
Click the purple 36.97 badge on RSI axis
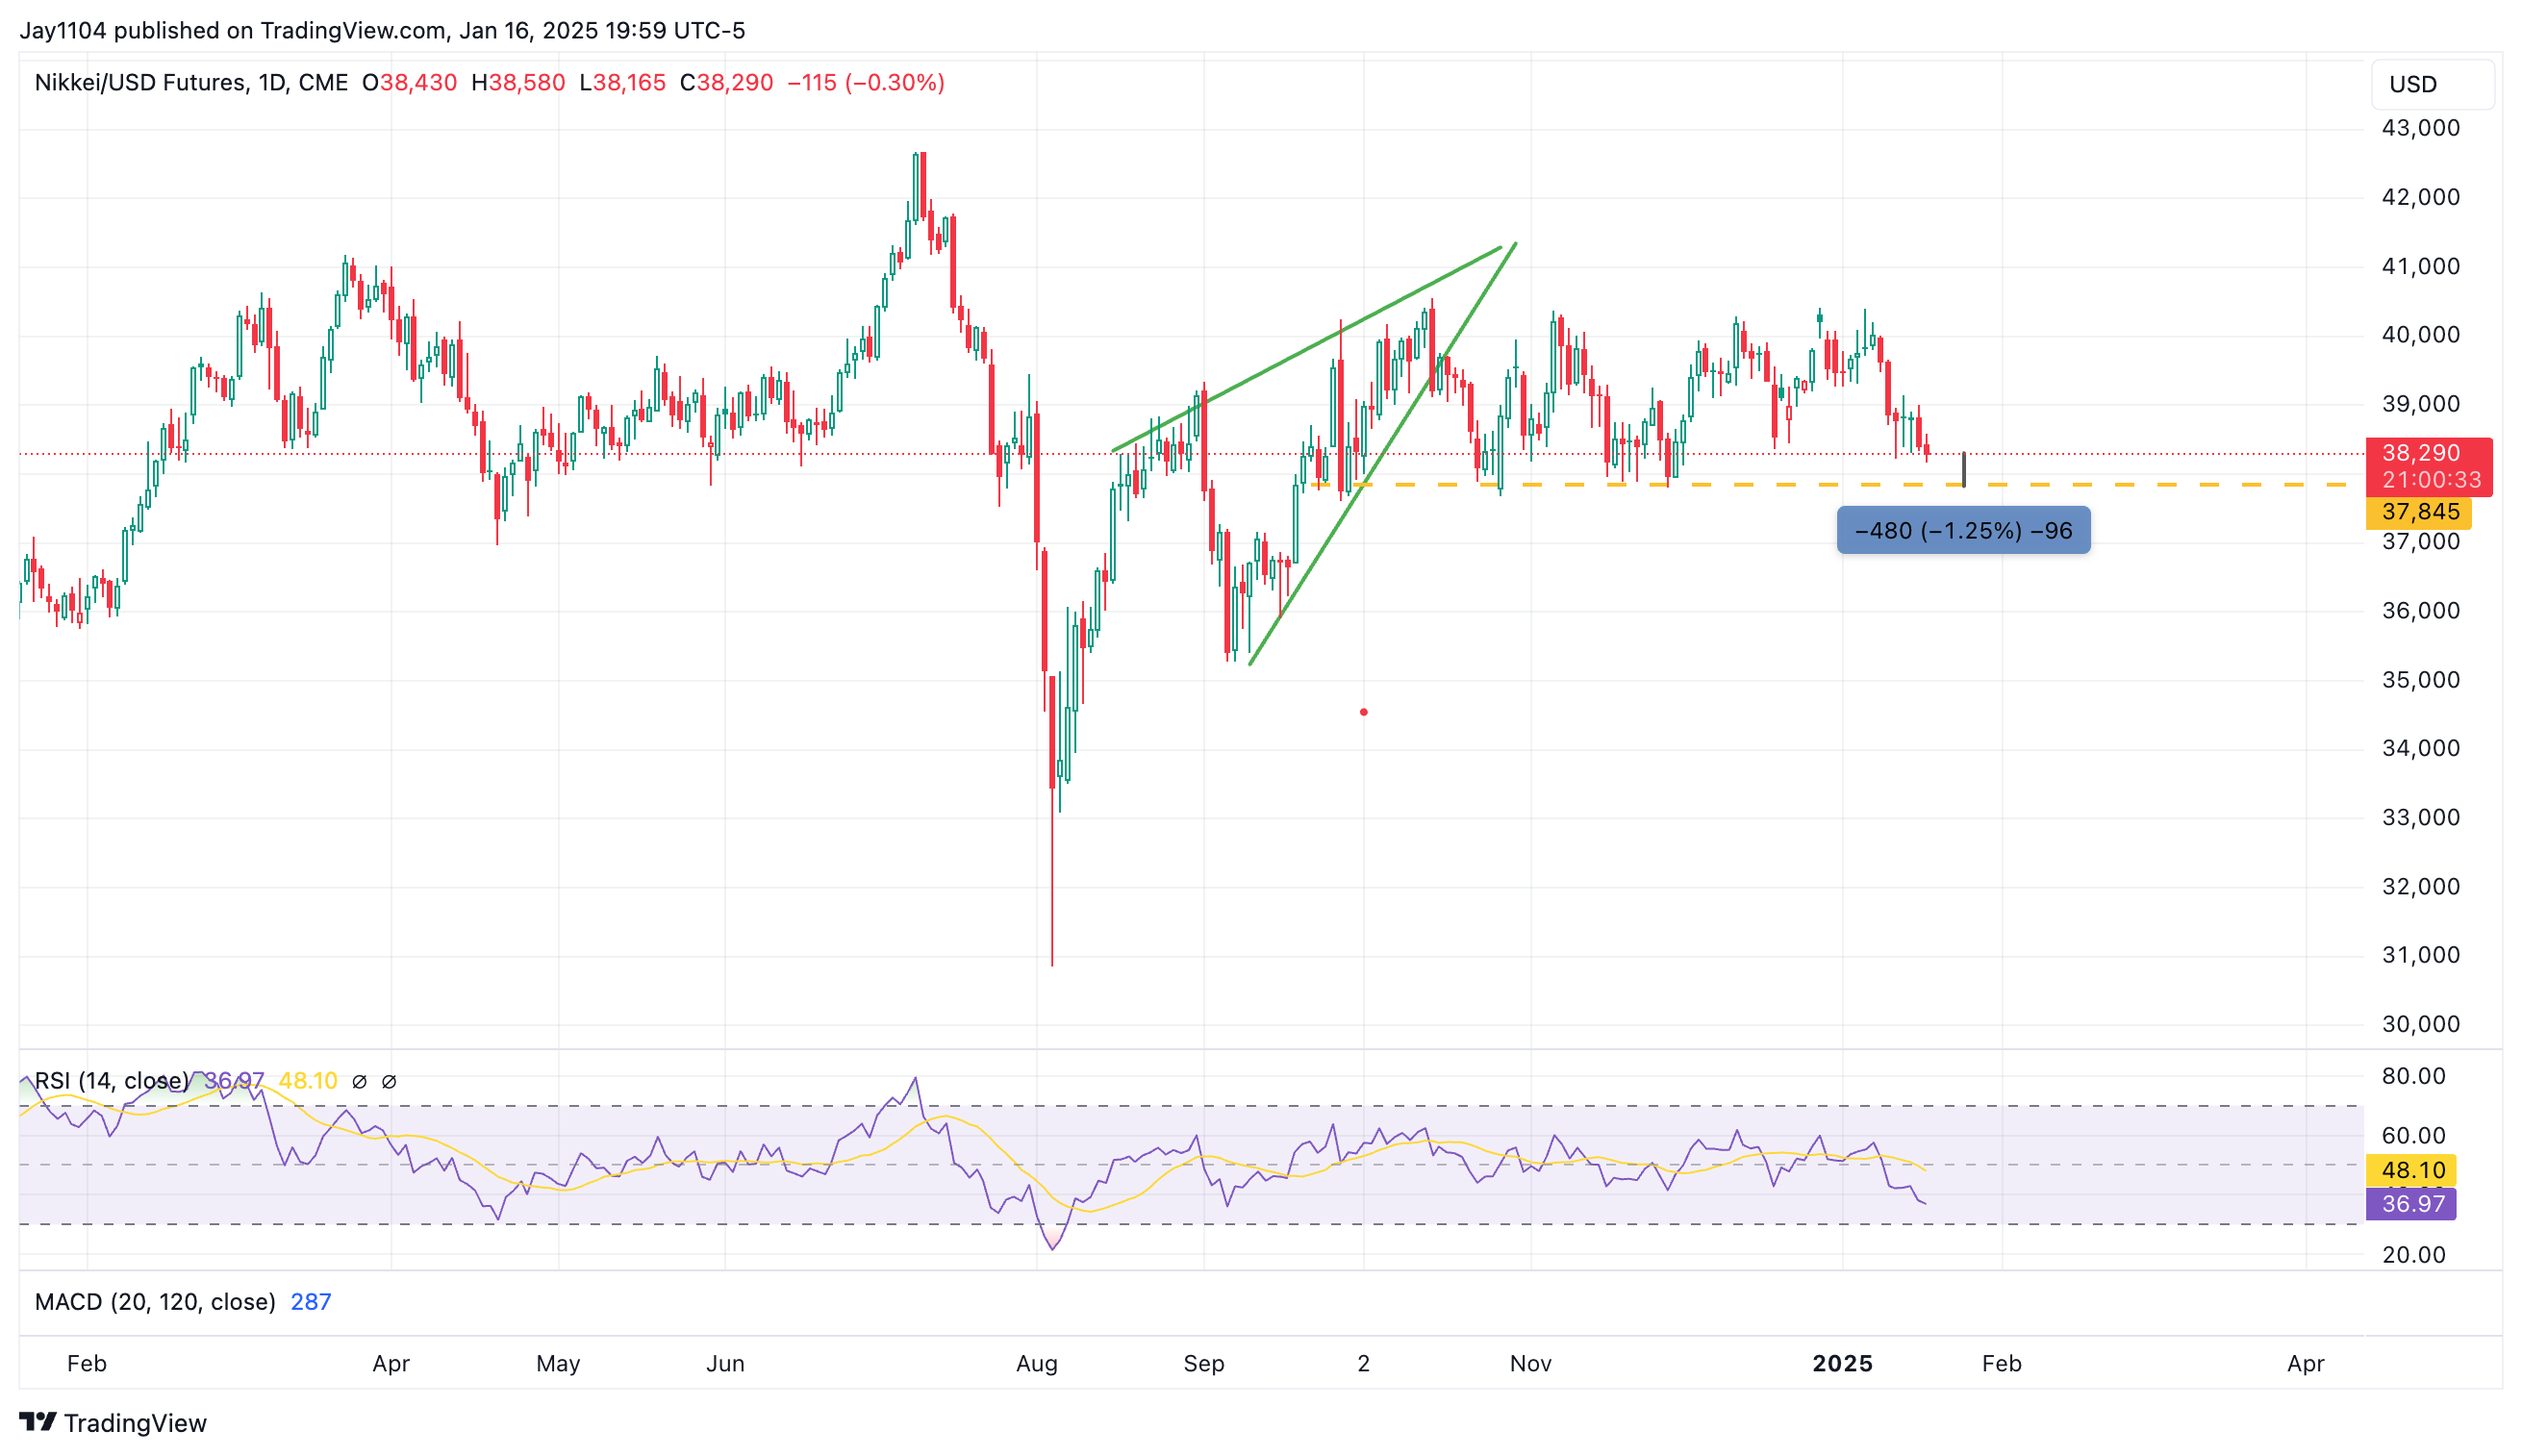(x=2410, y=1203)
